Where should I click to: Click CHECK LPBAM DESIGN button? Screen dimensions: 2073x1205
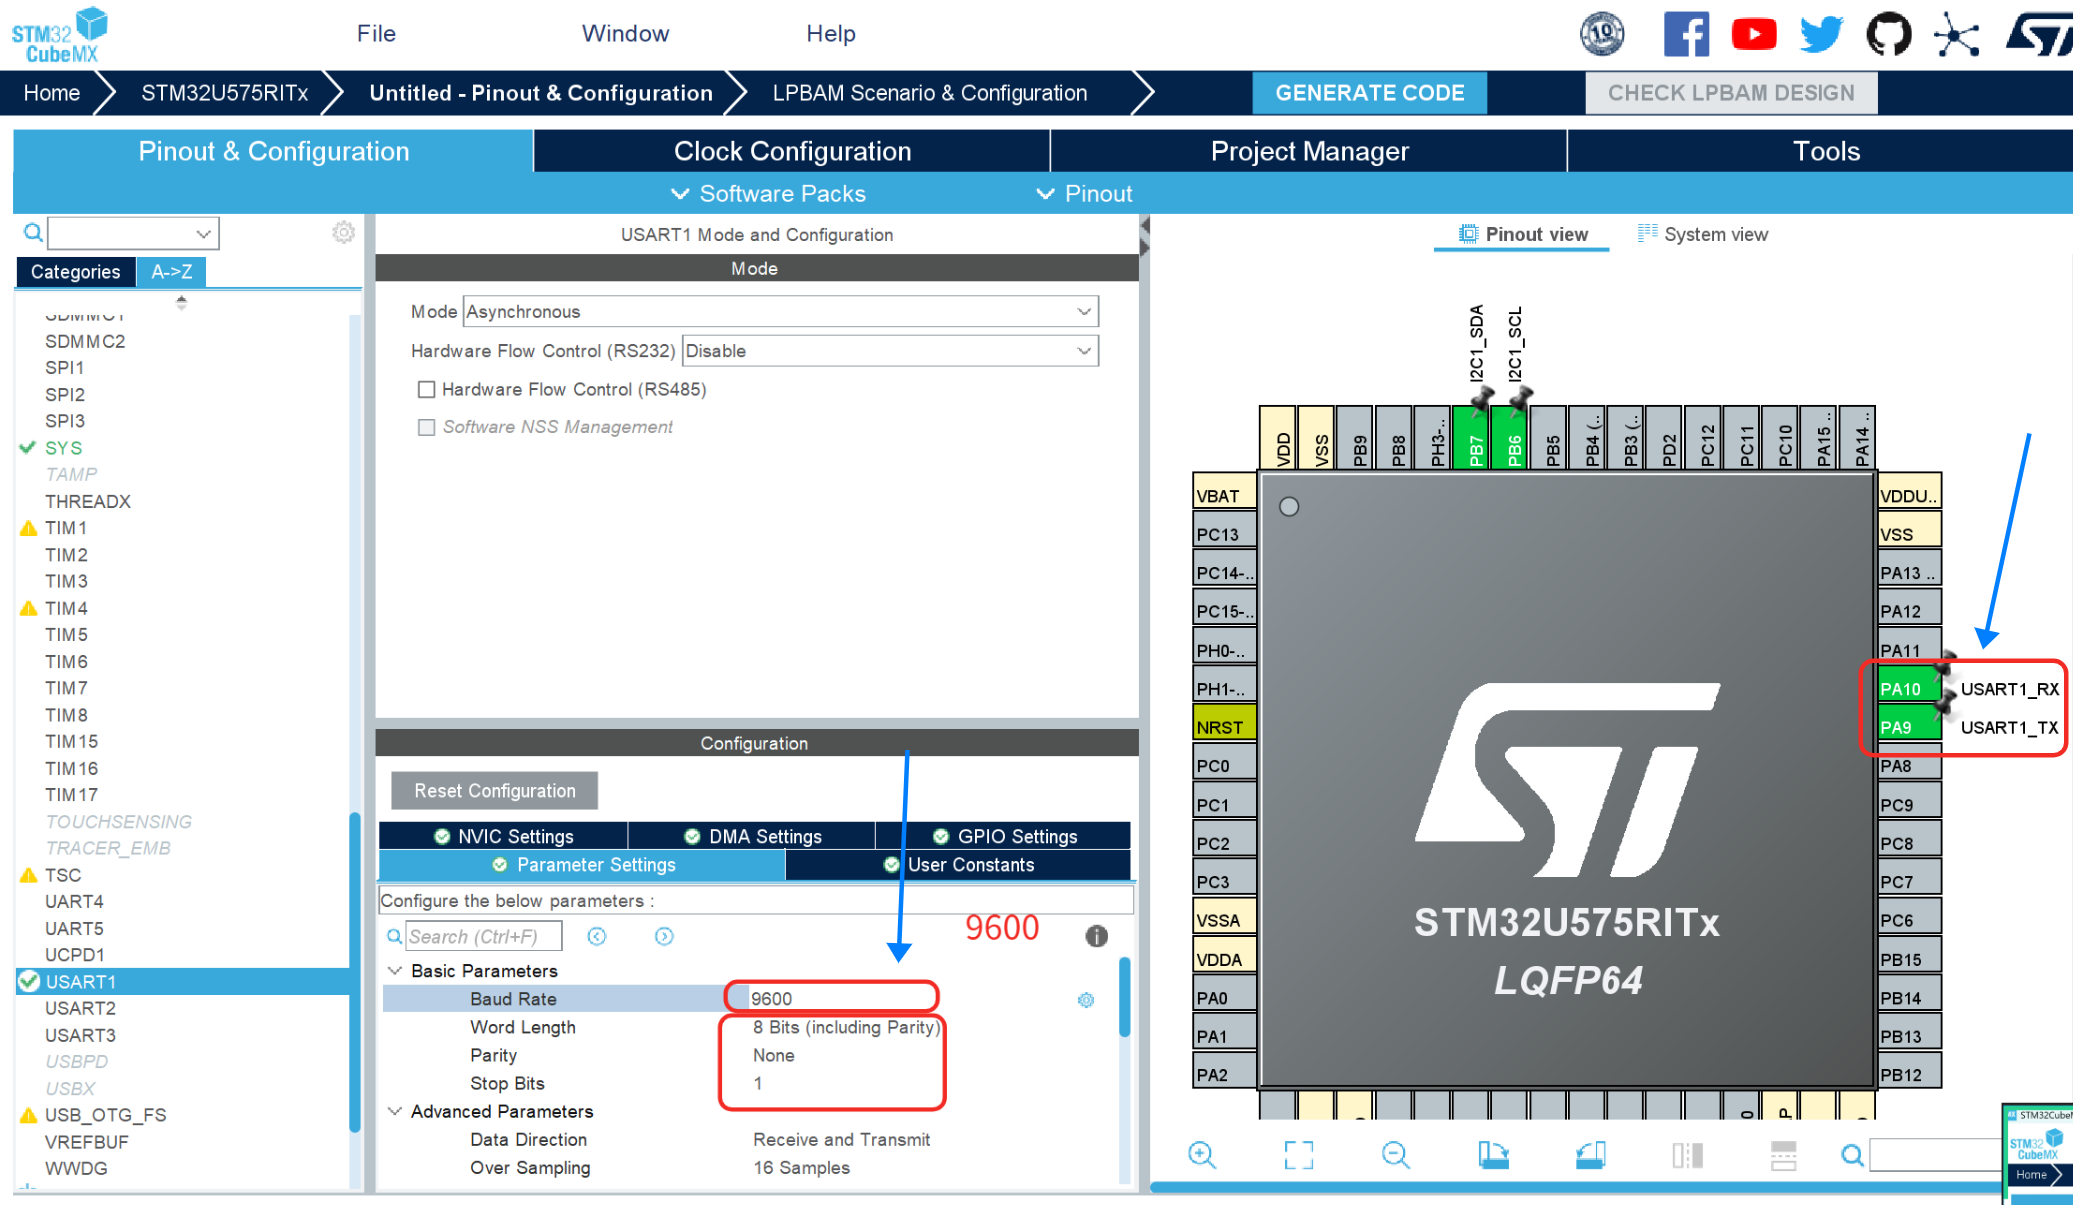click(1730, 93)
